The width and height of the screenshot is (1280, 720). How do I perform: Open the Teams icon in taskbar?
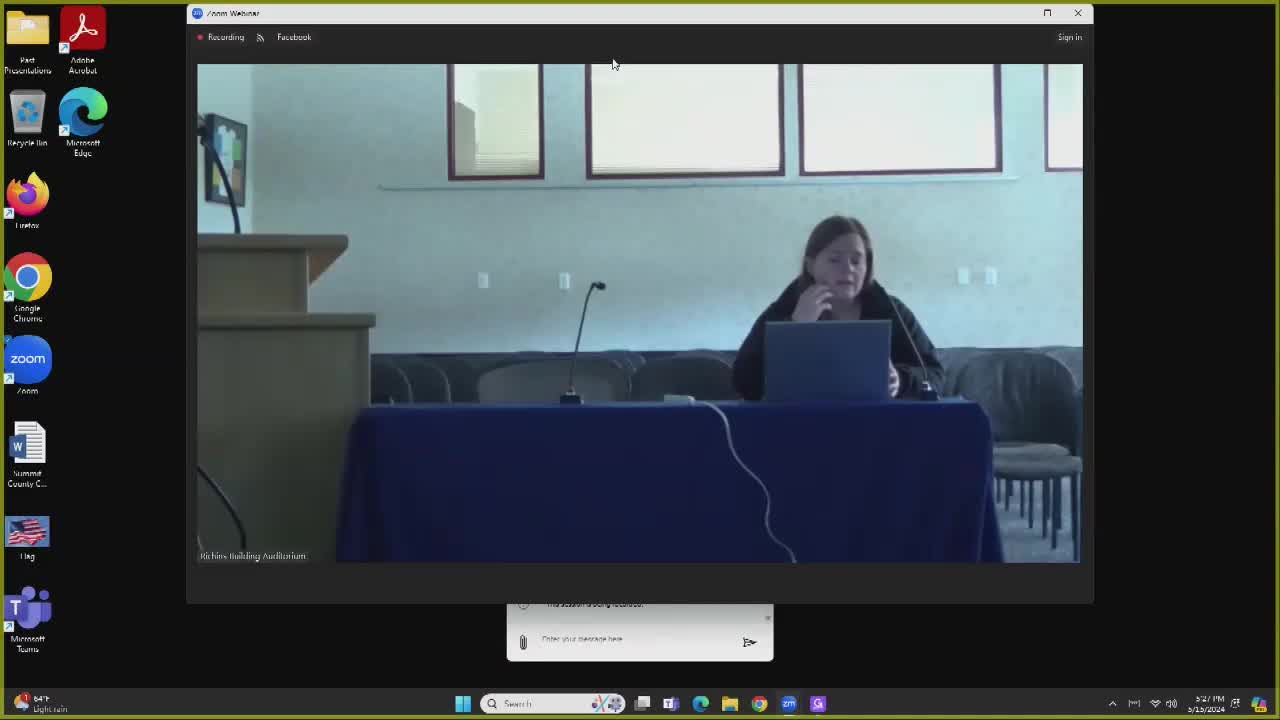[x=670, y=704]
